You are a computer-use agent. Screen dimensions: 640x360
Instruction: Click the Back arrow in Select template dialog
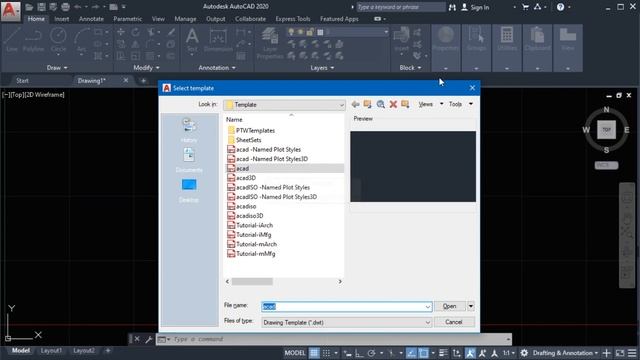(356, 104)
